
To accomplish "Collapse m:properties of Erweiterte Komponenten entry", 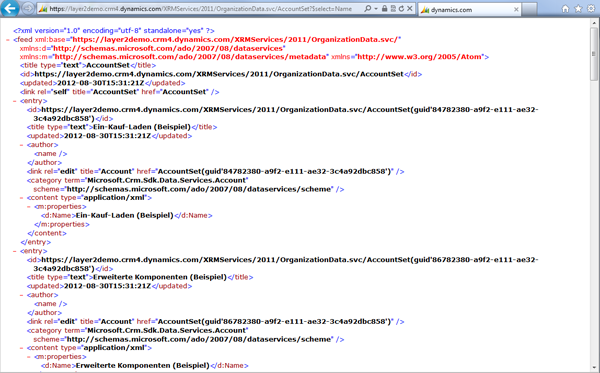I will click(x=28, y=357).
